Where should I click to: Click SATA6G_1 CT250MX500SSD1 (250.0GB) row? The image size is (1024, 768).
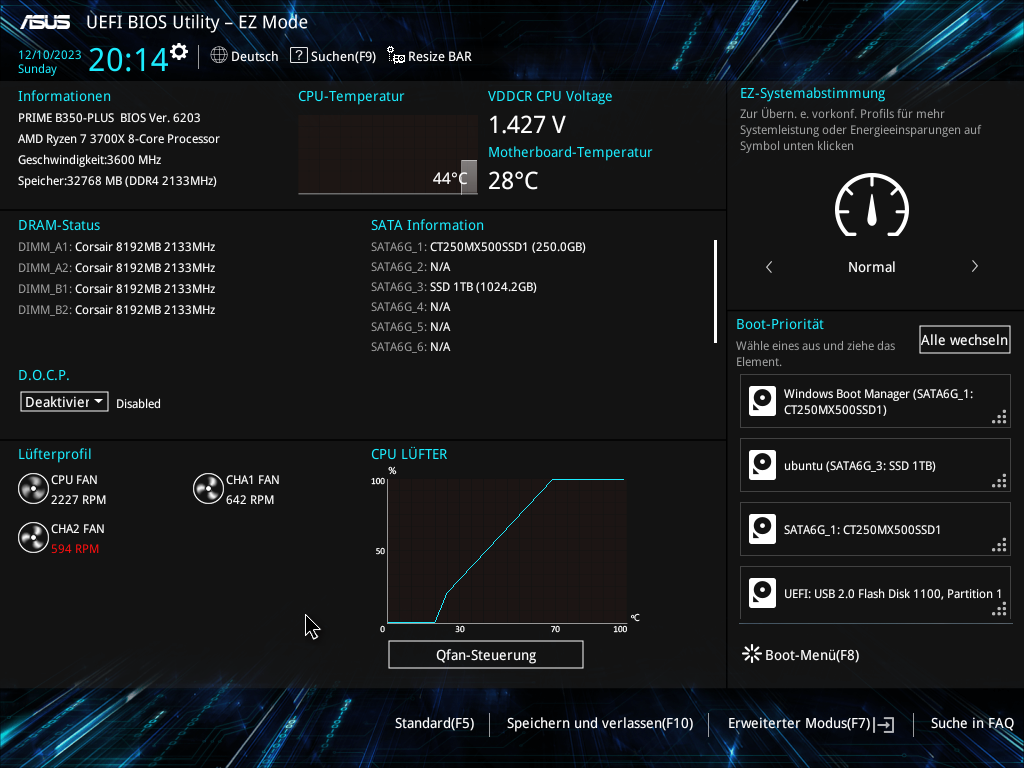[478, 247]
